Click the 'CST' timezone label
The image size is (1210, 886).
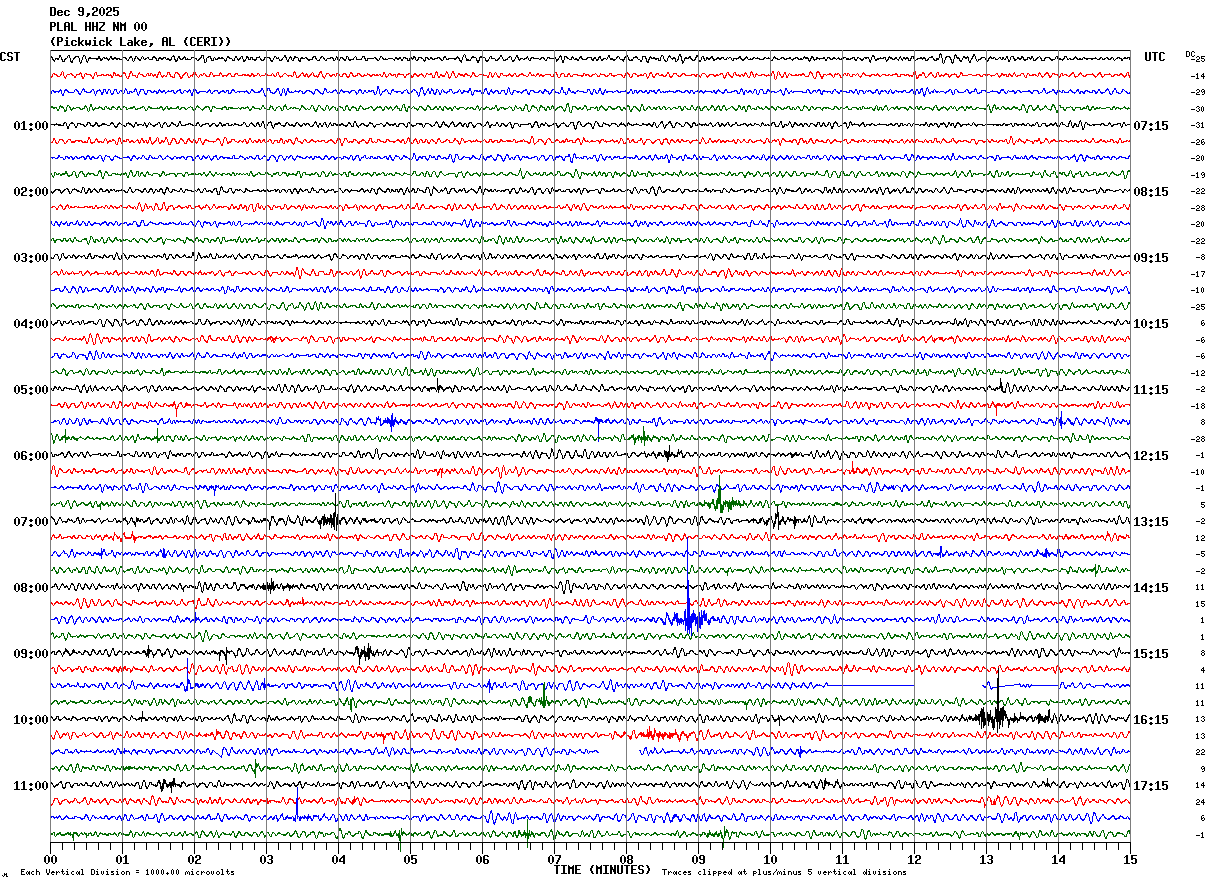pyautogui.click(x=10, y=57)
